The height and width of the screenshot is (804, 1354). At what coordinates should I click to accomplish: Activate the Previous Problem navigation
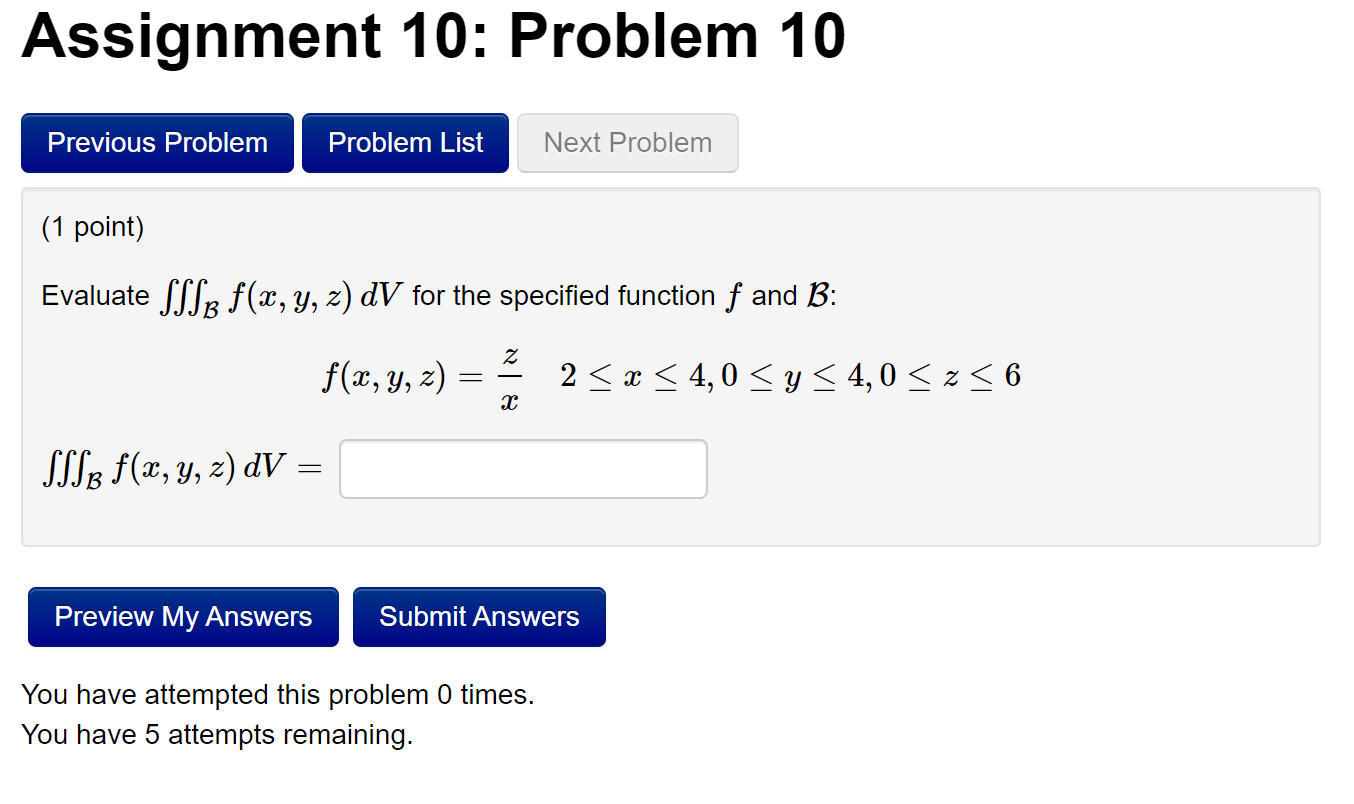point(156,142)
